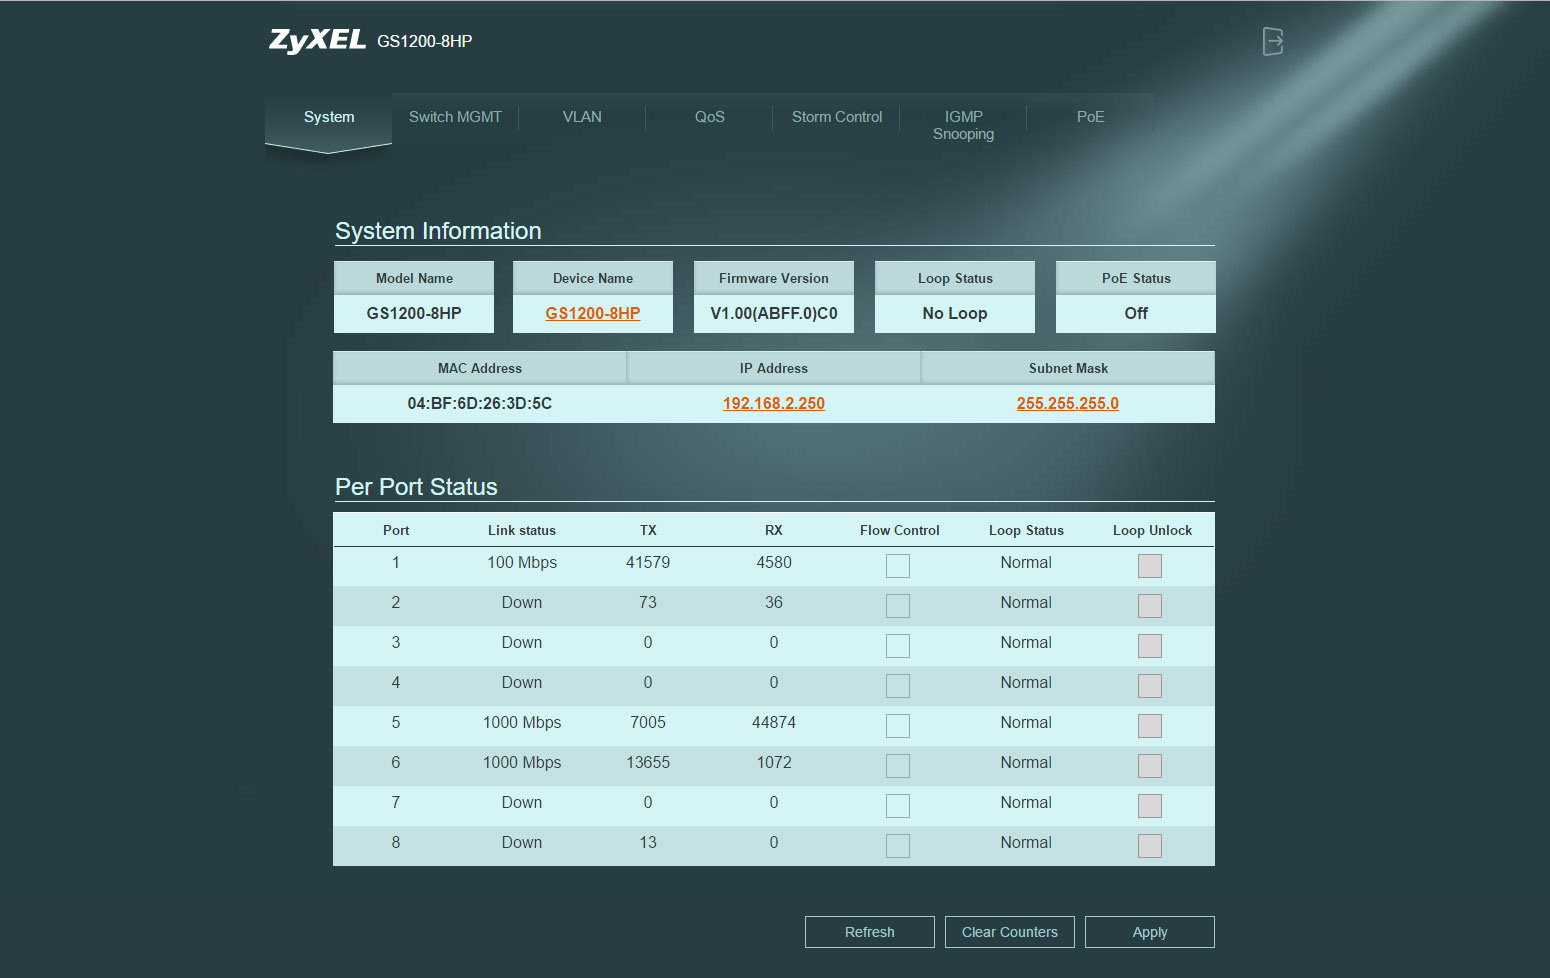Click the Apply button
The height and width of the screenshot is (978, 1550).
point(1150,932)
